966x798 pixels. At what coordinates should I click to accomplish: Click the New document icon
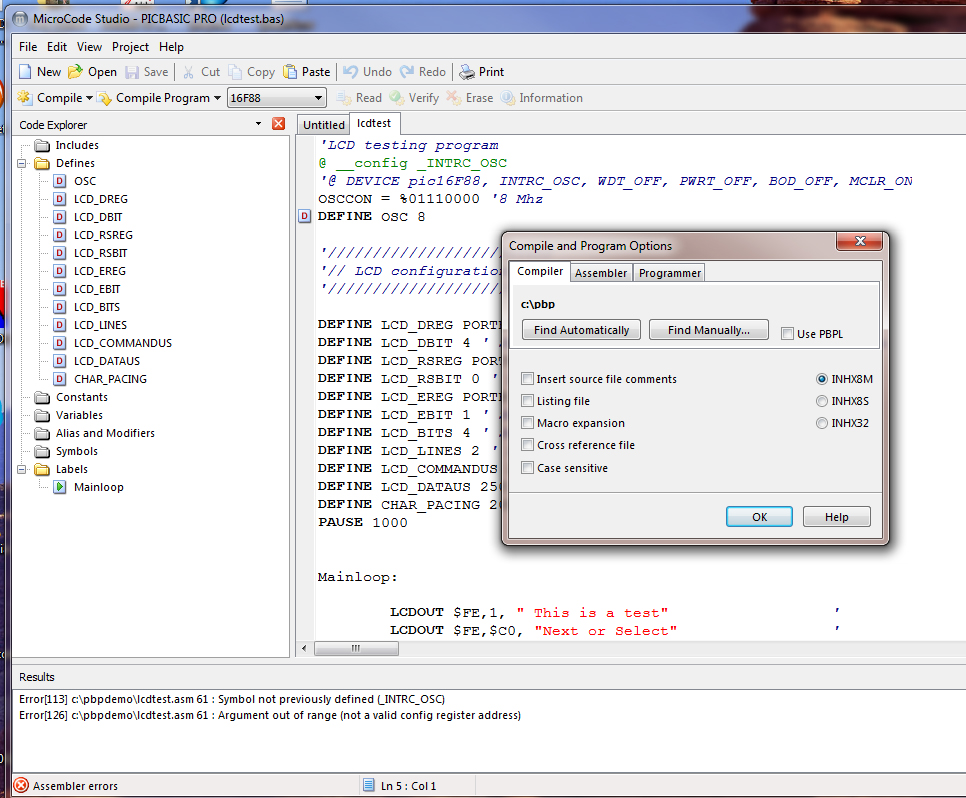click(25, 71)
